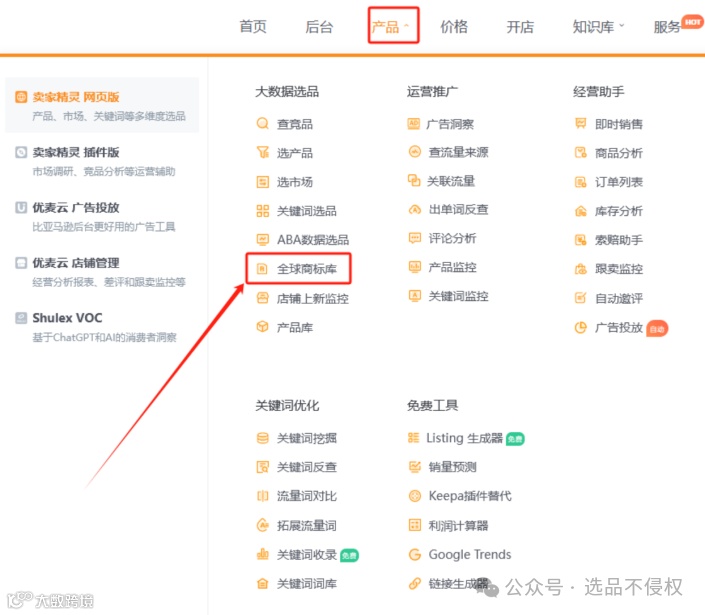This screenshot has width=705, height=615.
Task: Click the 广告投放 pie chart icon
Action: 581,327
